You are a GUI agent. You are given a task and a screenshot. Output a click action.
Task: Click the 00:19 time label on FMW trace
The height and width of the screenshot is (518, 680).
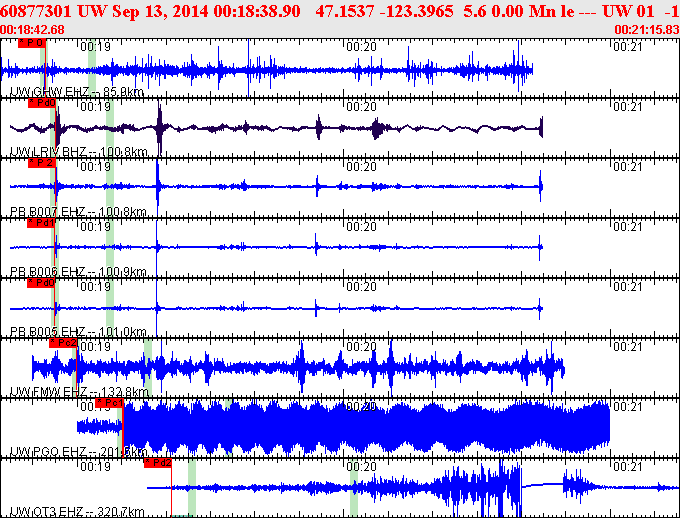95,346
